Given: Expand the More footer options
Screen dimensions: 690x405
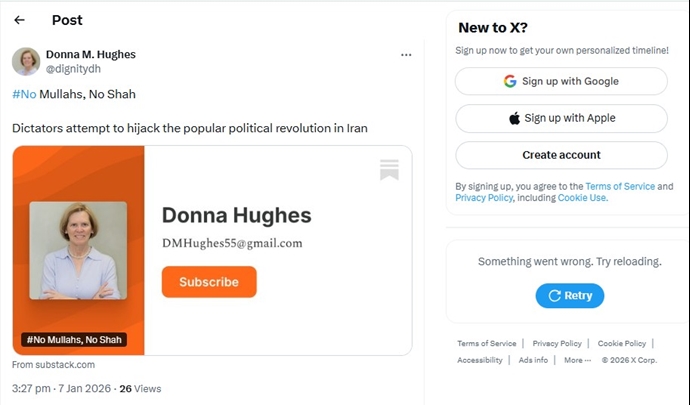Looking at the screenshot, I should pyautogui.click(x=577, y=360).
